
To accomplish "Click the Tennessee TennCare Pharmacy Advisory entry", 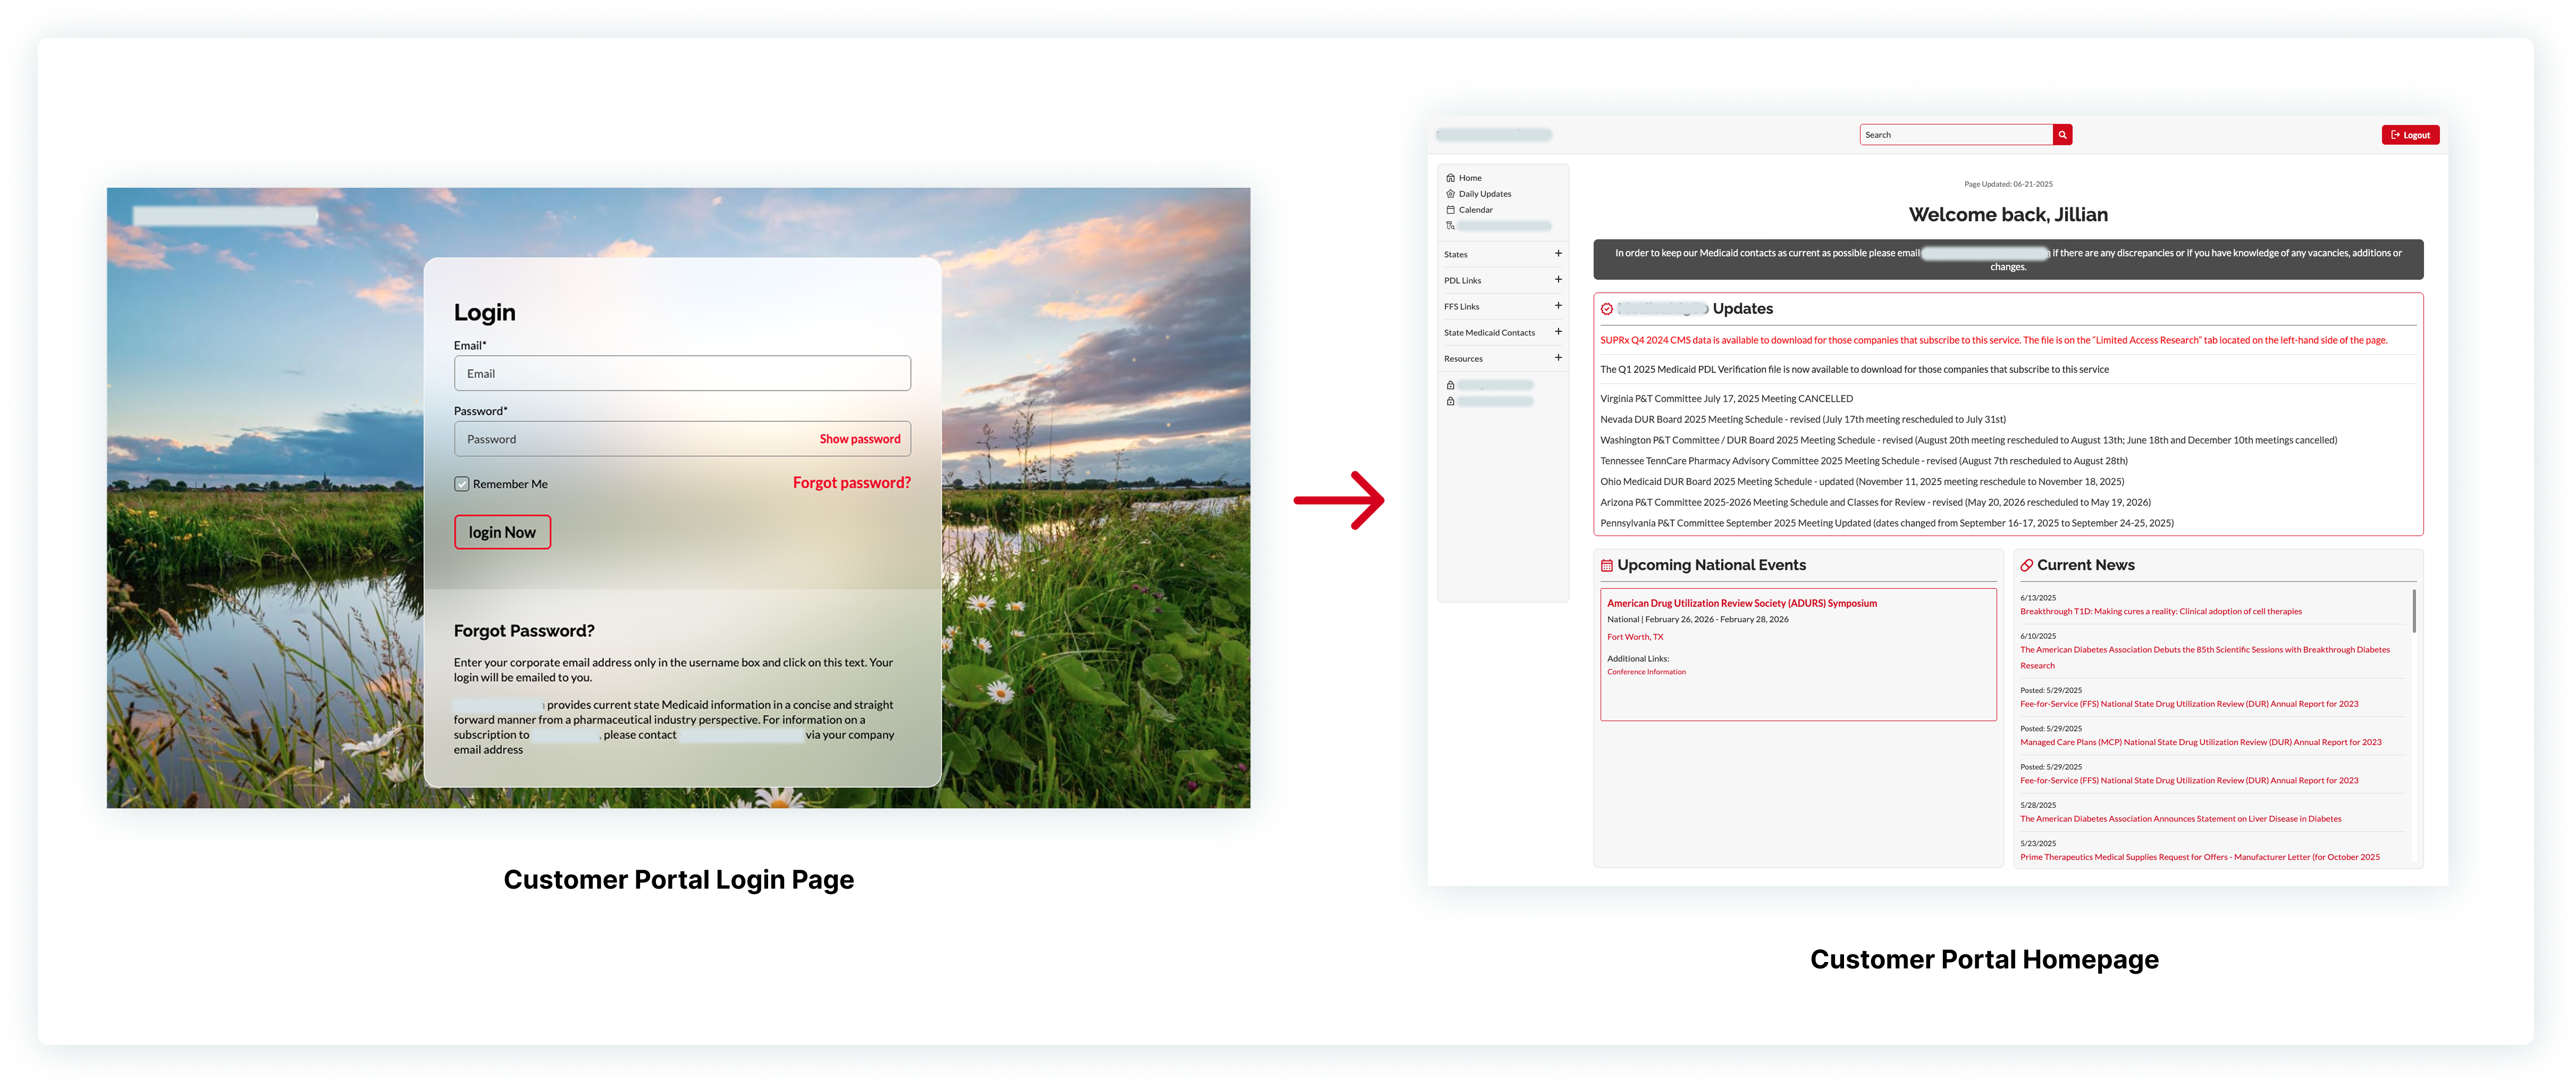I will [1863, 462].
